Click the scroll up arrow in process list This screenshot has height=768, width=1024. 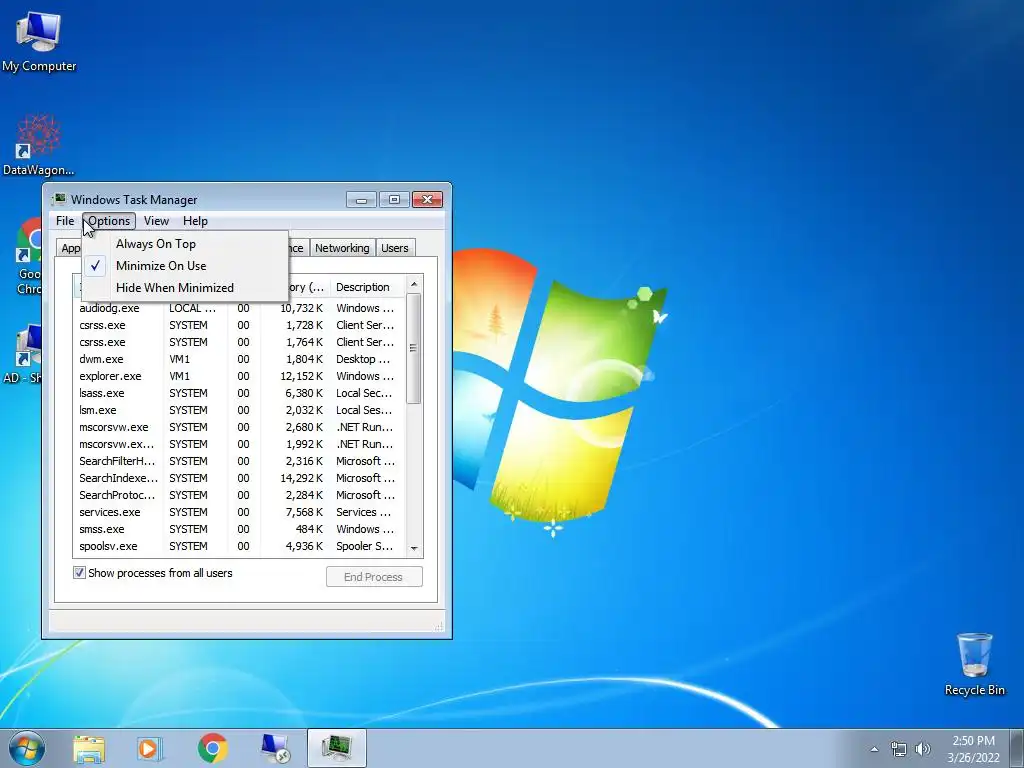413,284
